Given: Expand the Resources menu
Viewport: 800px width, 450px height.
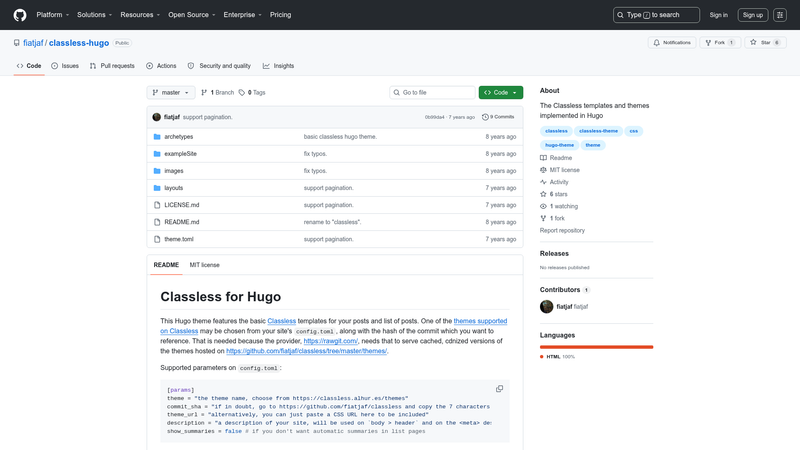Looking at the screenshot, I should pos(140,15).
